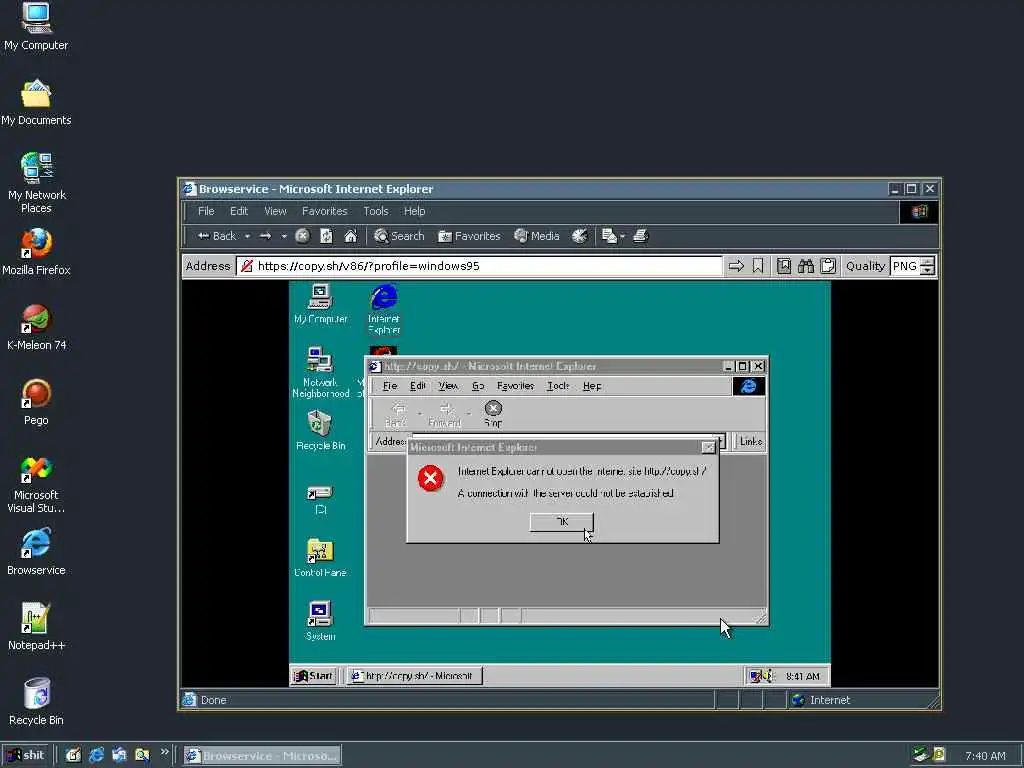
Task: Click the Internet Explorer quick launch icon
Action: click(x=97, y=756)
